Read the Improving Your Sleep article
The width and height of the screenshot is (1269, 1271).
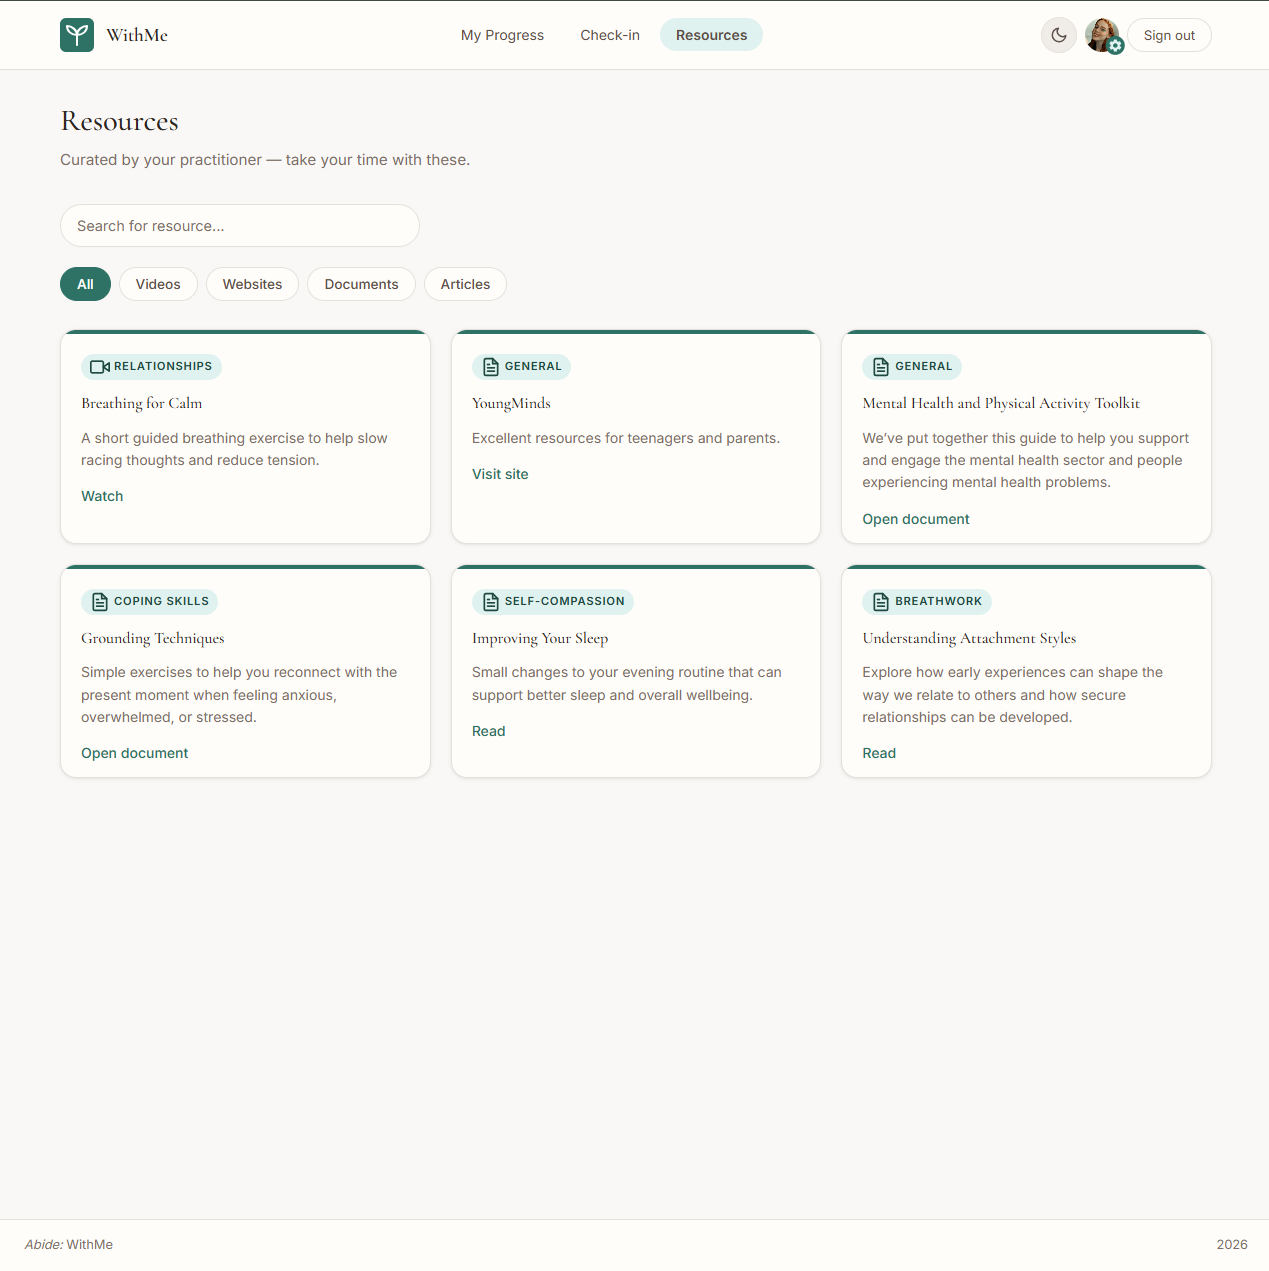488,731
